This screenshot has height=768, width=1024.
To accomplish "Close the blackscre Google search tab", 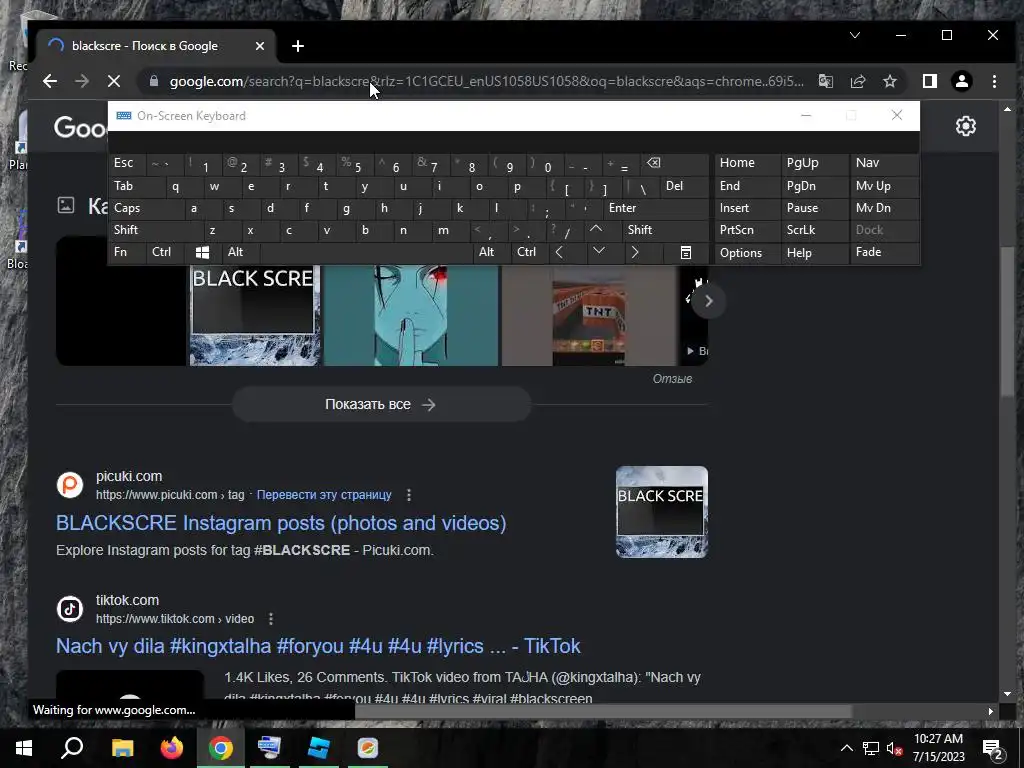I will coord(259,46).
